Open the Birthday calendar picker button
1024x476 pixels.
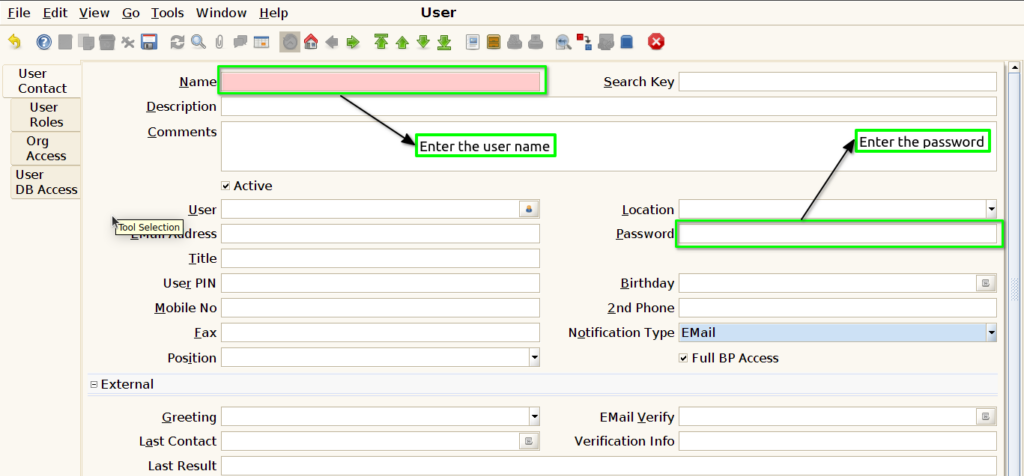(986, 283)
